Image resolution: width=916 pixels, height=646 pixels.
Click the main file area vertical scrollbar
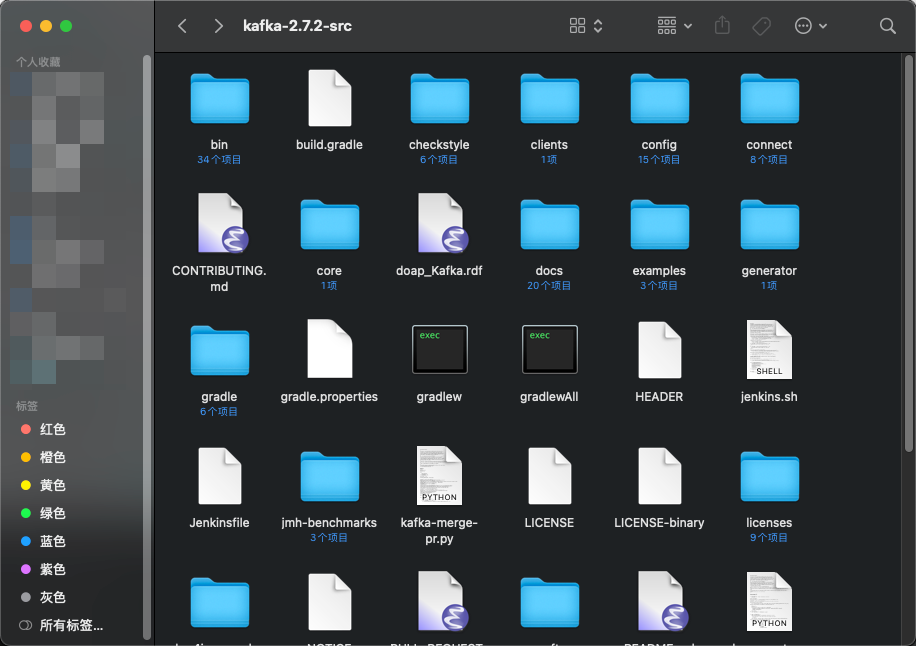[x=908, y=253]
